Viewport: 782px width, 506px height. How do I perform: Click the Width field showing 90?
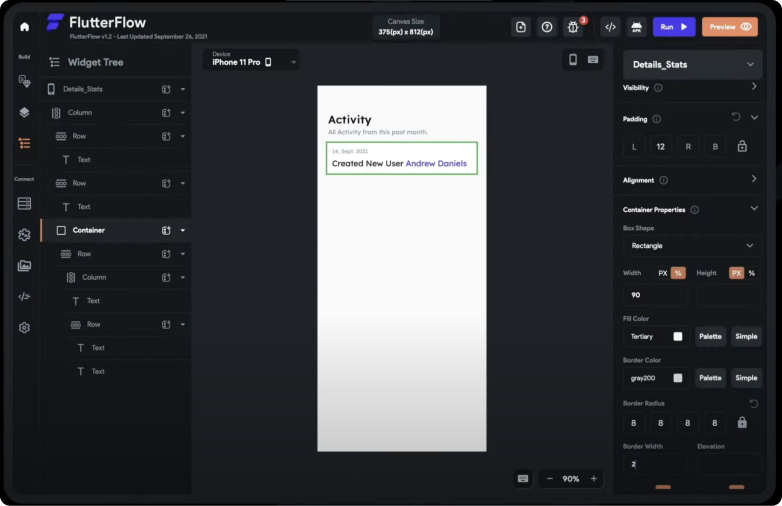pyautogui.click(x=655, y=295)
